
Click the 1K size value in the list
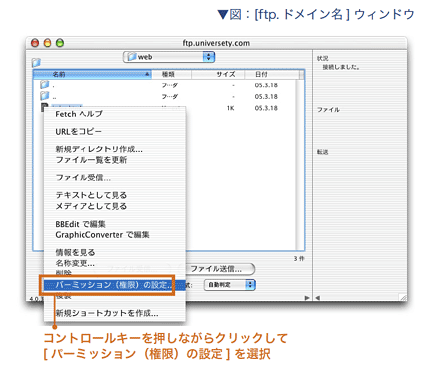point(230,108)
